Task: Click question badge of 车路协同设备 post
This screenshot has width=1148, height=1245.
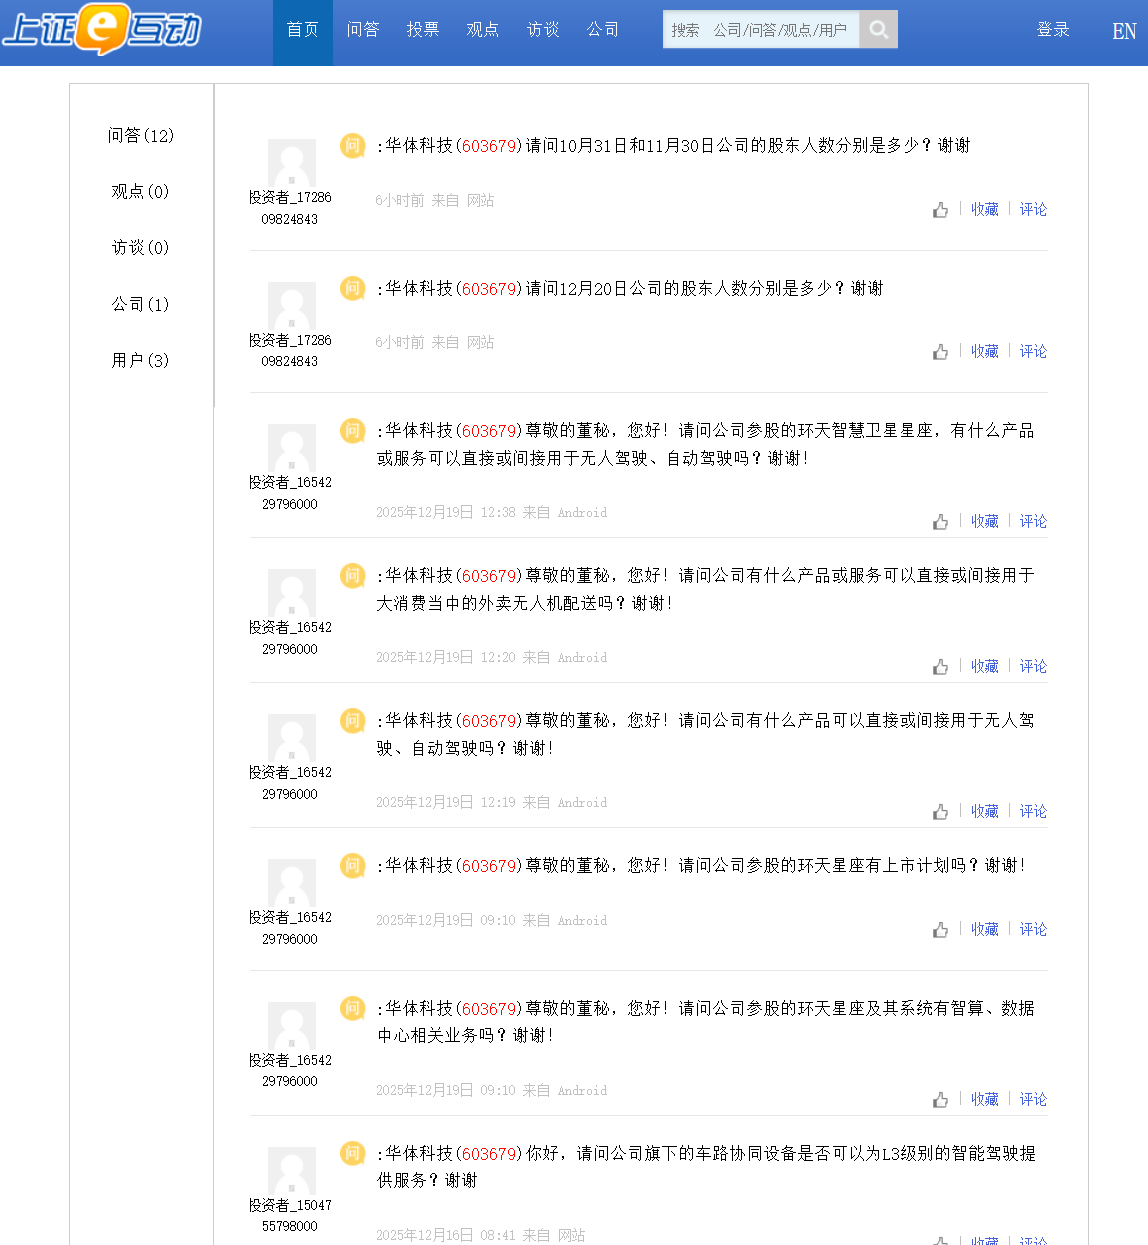Action: [353, 1154]
